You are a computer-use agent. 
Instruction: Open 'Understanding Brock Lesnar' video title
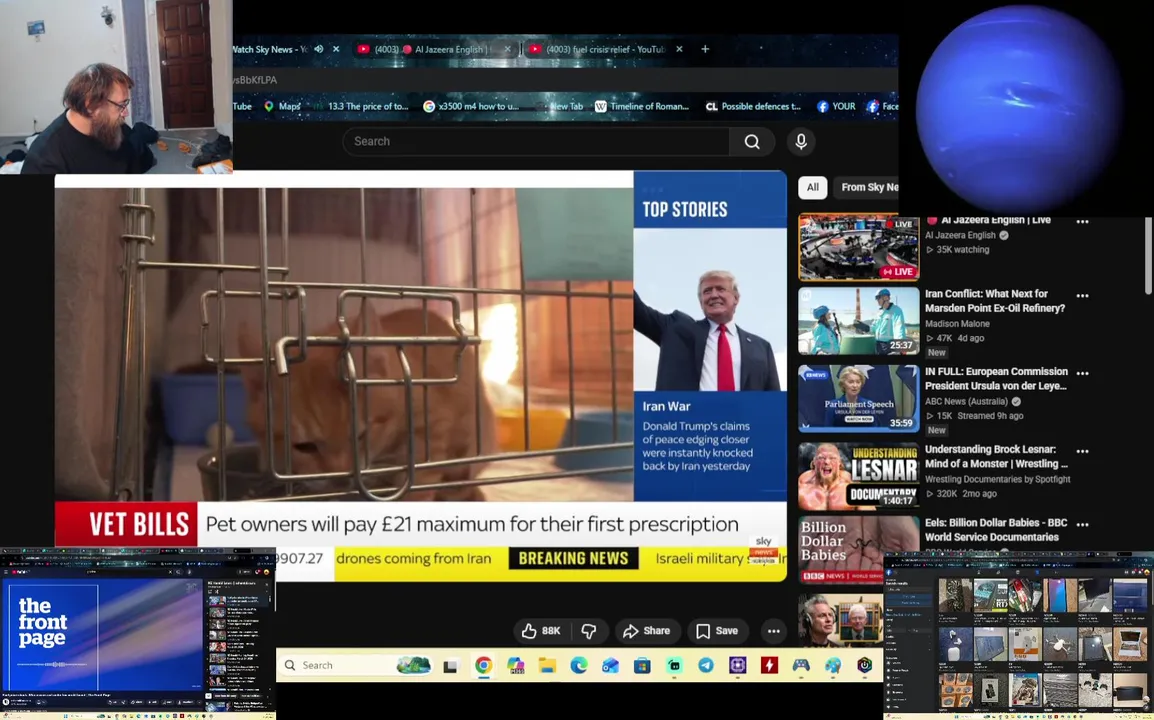[997, 456]
